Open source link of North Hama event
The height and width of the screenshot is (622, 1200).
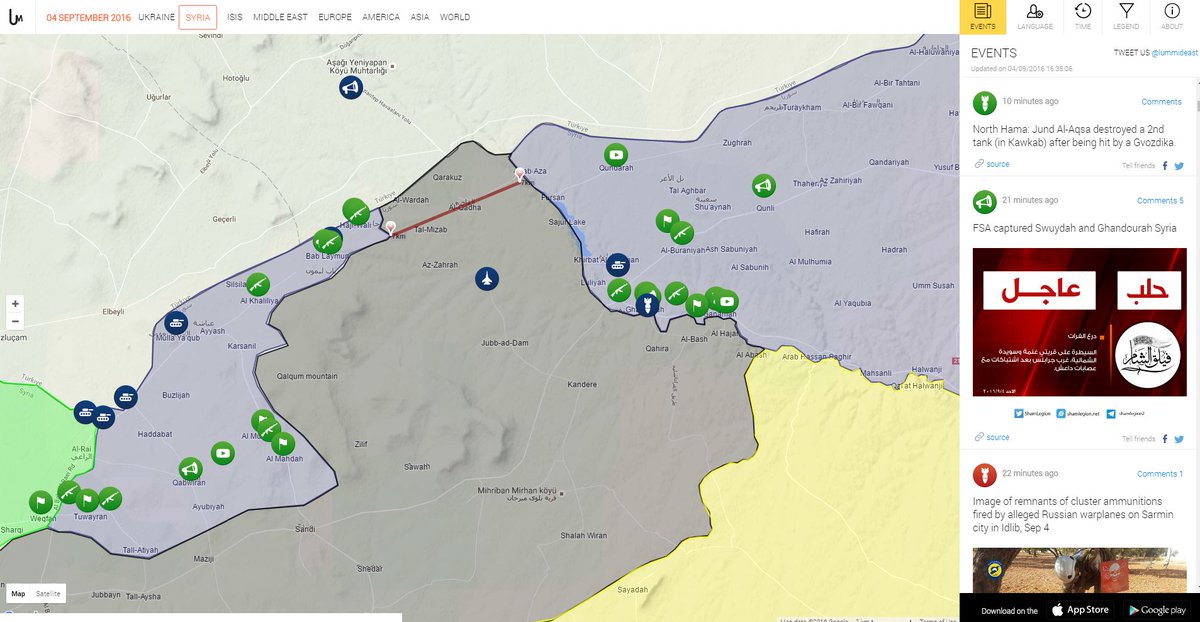tap(991, 164)
